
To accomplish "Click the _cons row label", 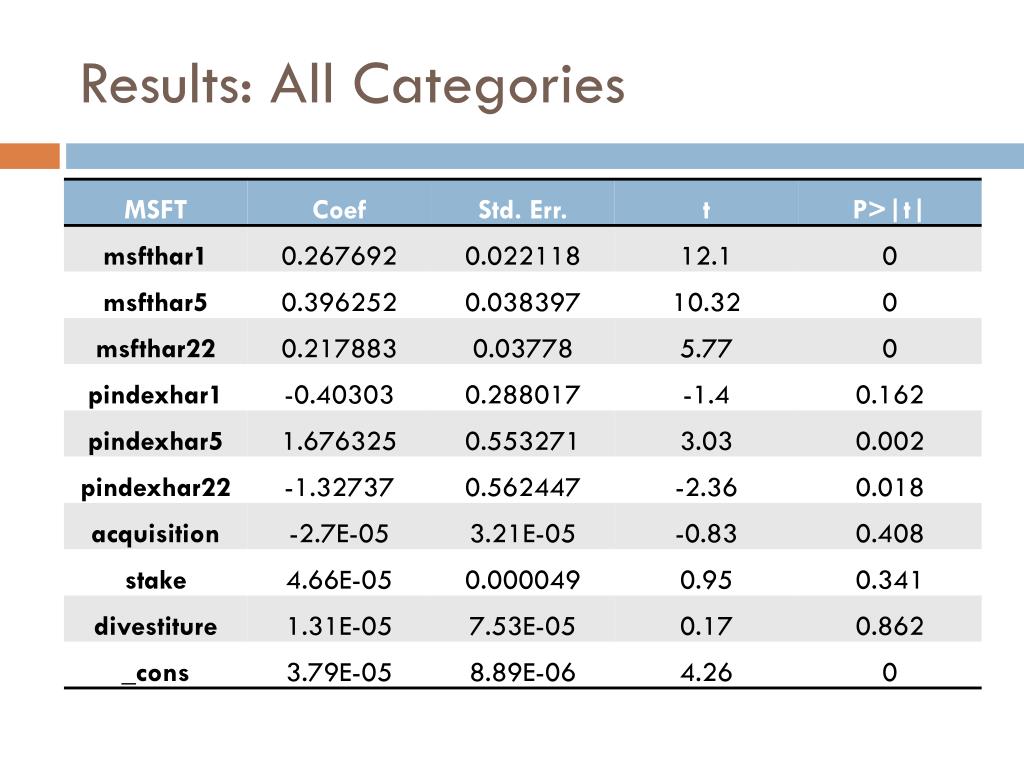I will tap(155, 673).
